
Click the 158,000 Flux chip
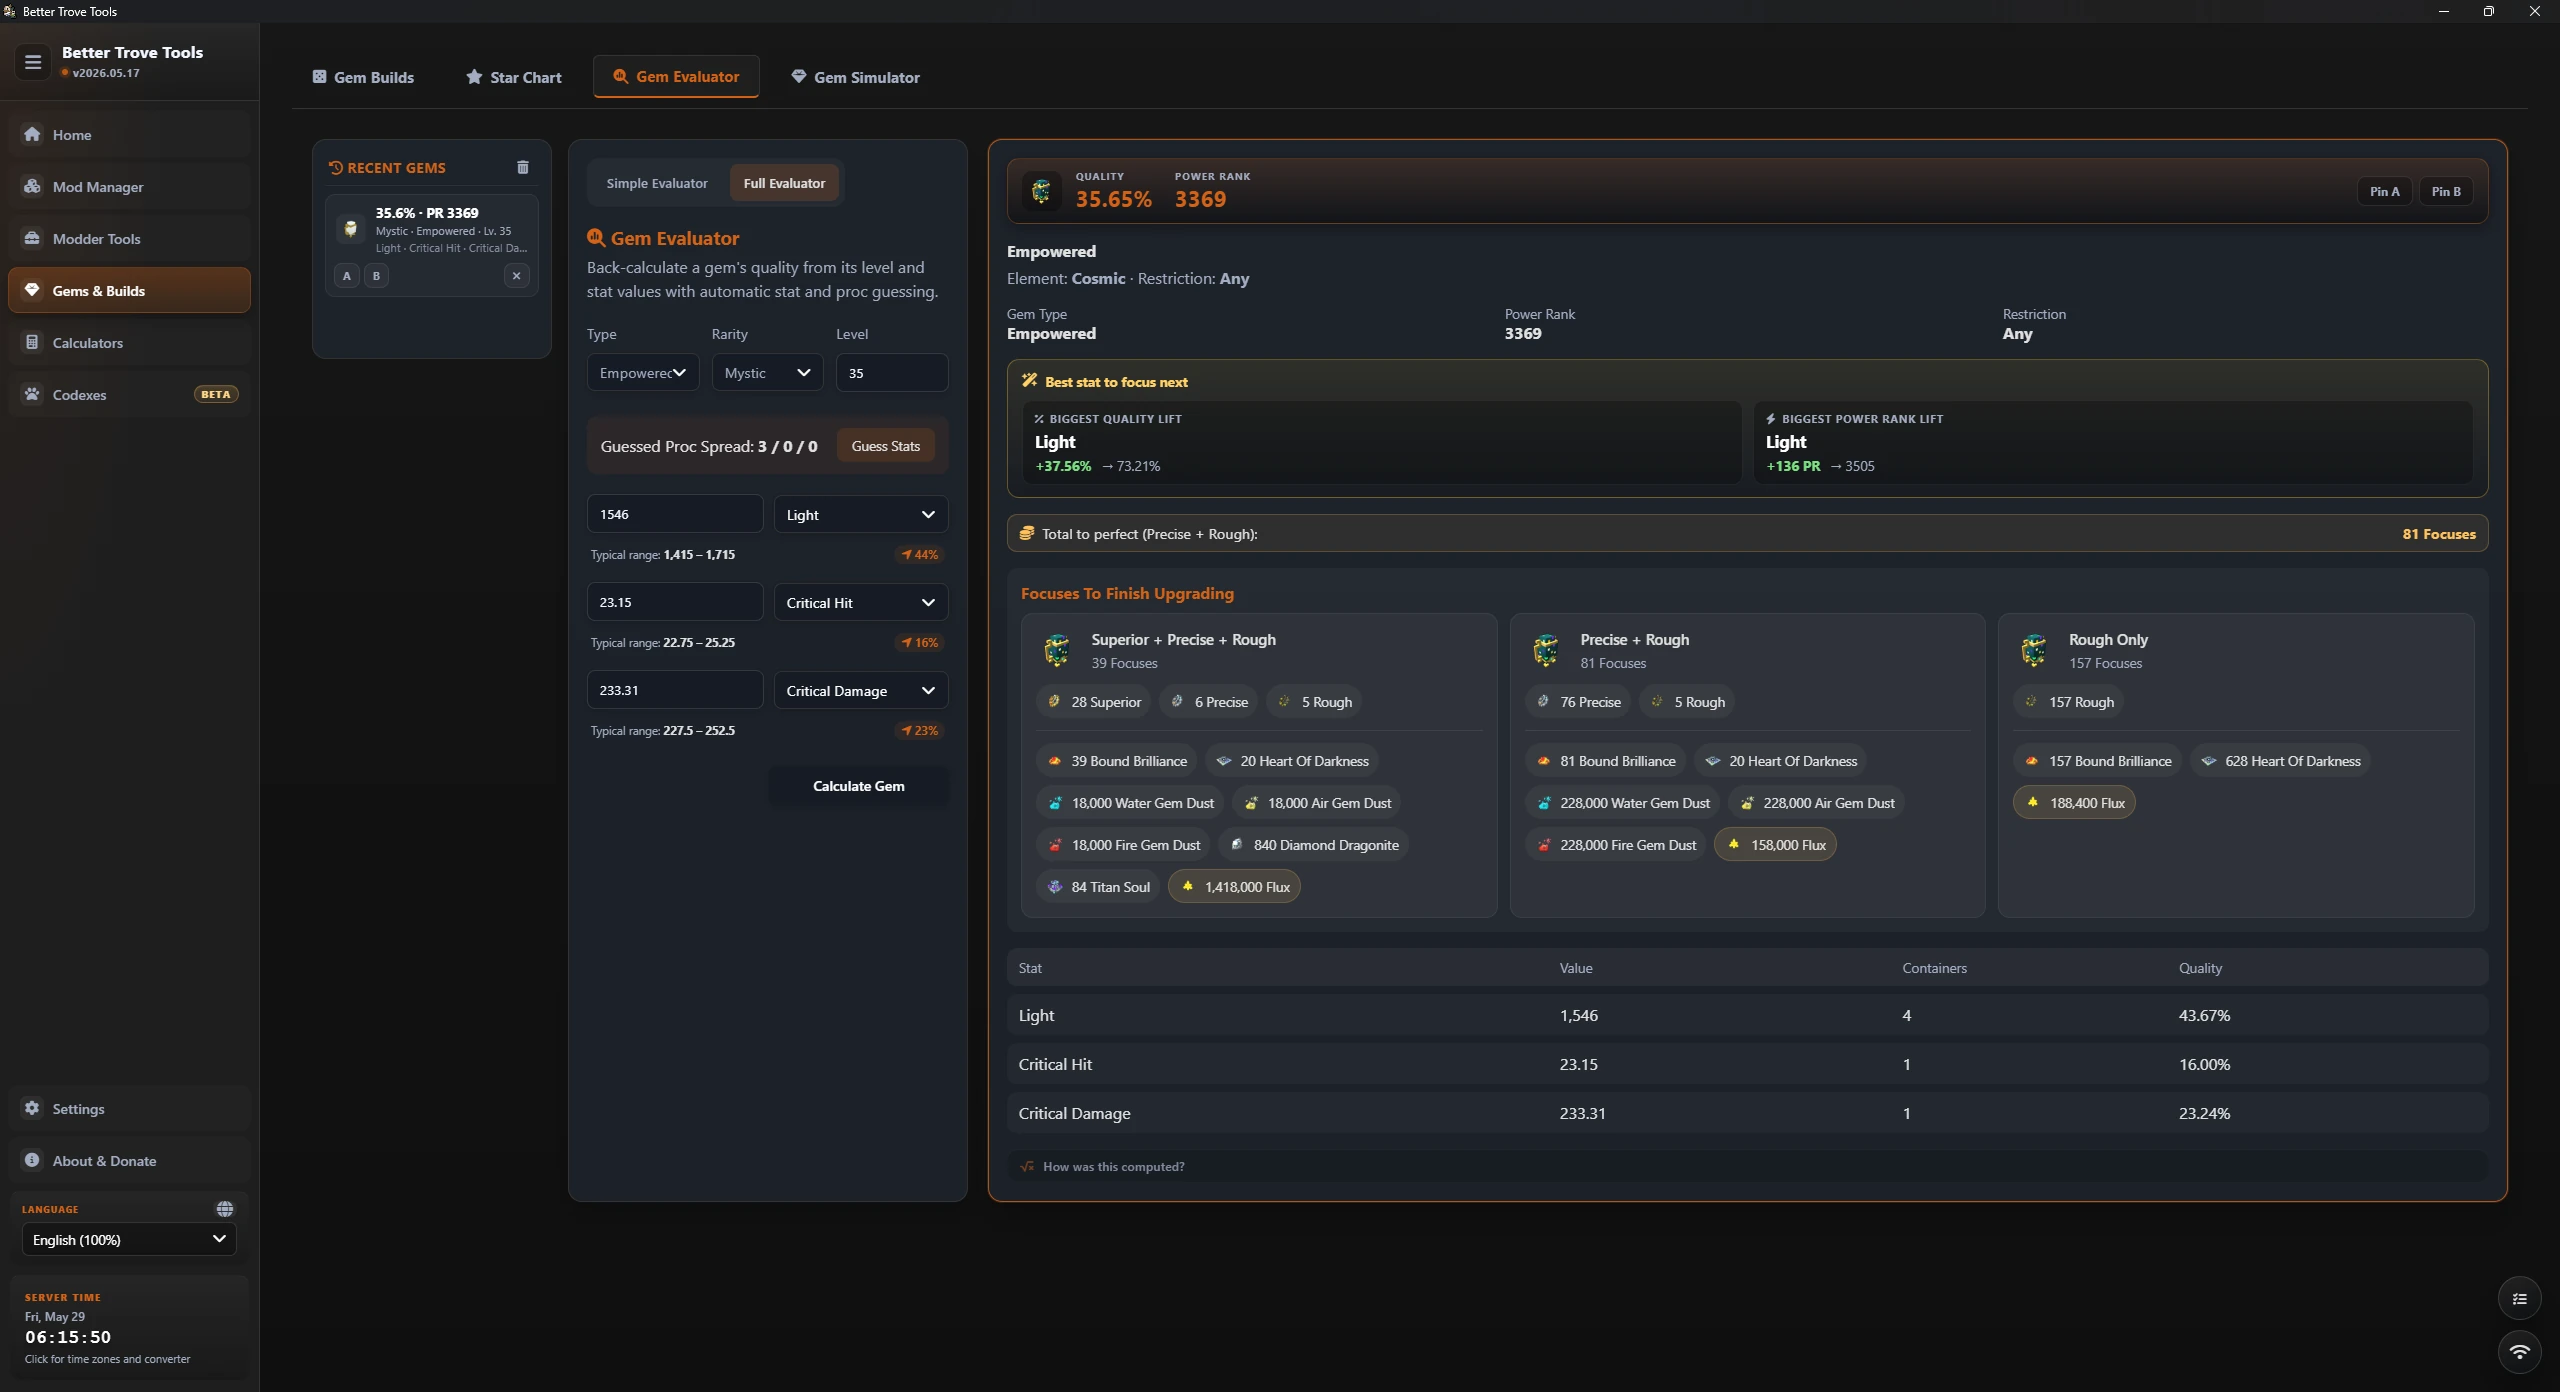point(1775,845)
